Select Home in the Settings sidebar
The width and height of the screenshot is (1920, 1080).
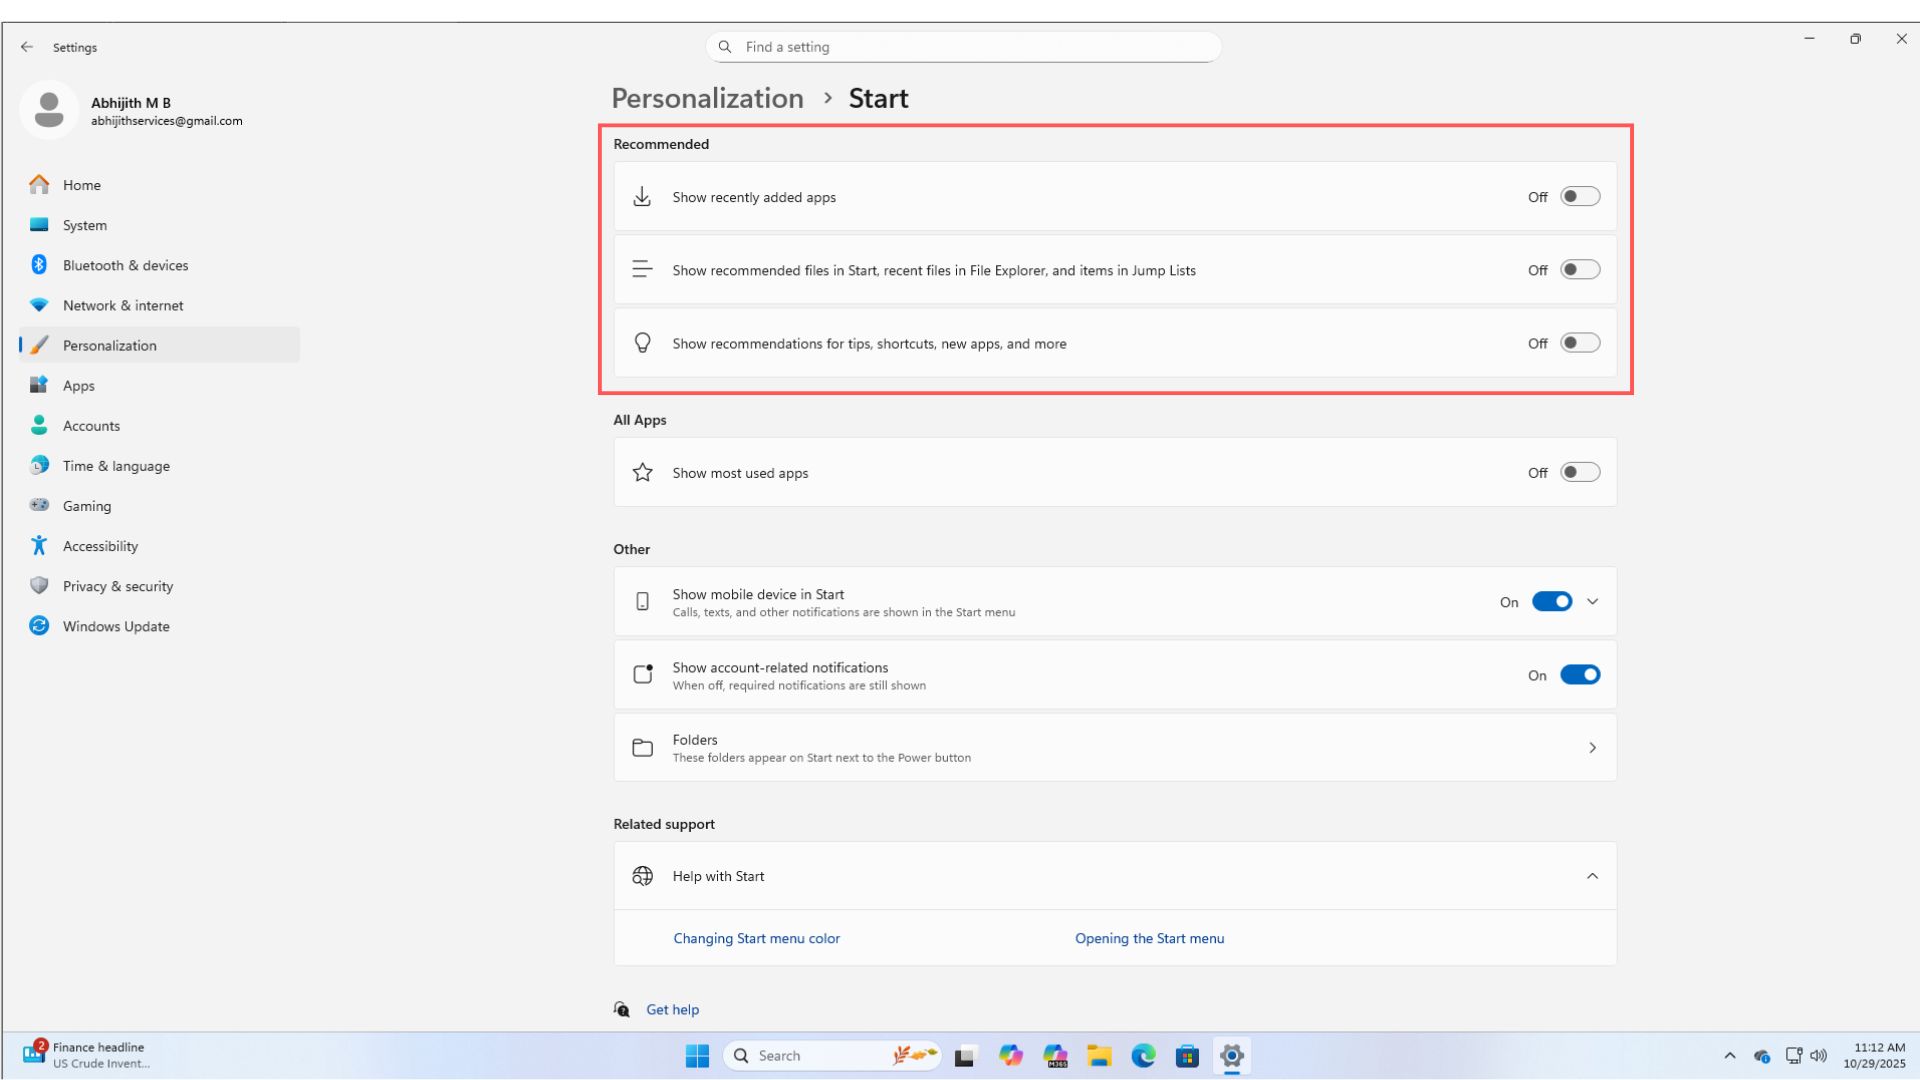point(81,185)
